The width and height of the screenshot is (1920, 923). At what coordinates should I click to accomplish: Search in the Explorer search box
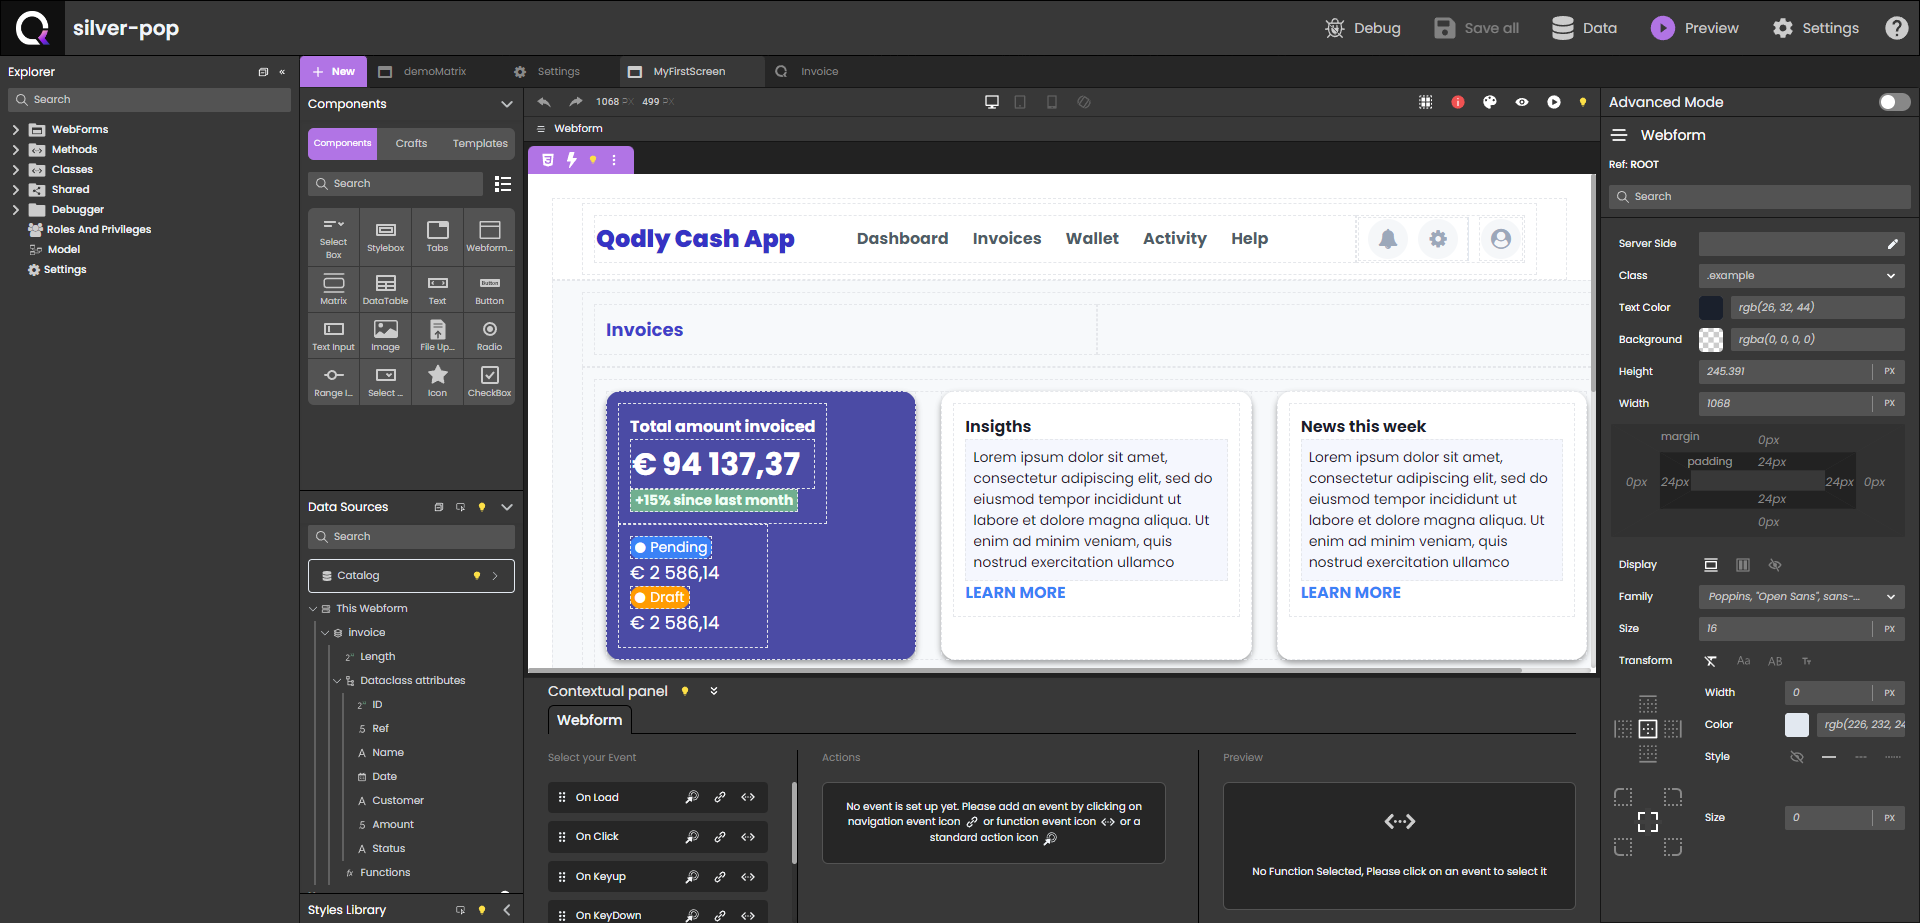coord(150,100)
